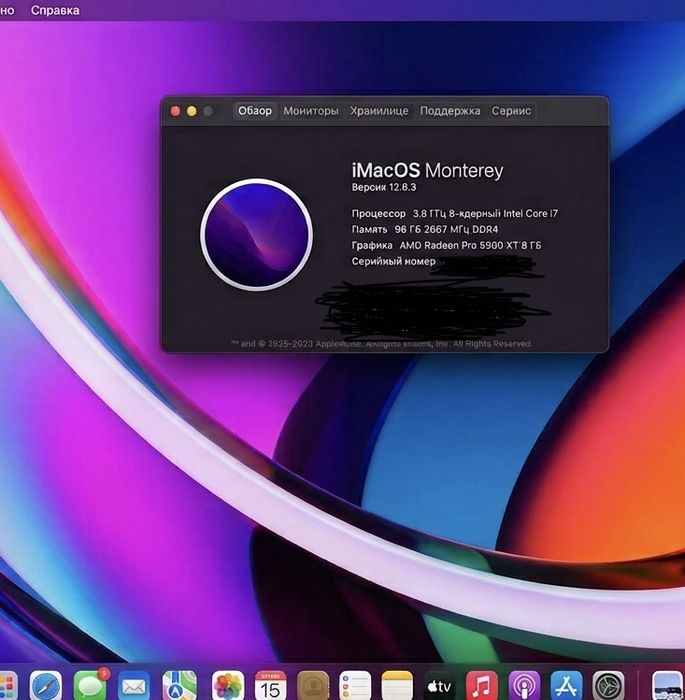The width and height of the screenshot is (685, 700).
Task: Open Calendar showing 15 in the Dock
Action: click(x=270, y=686)
